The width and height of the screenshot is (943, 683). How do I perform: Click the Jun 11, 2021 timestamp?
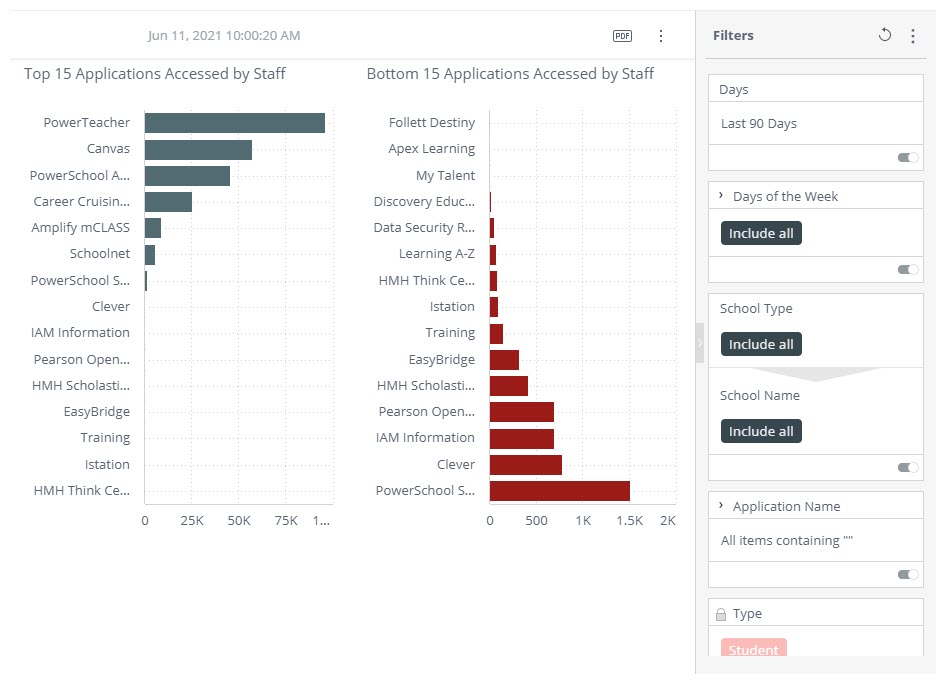[224, 35]
